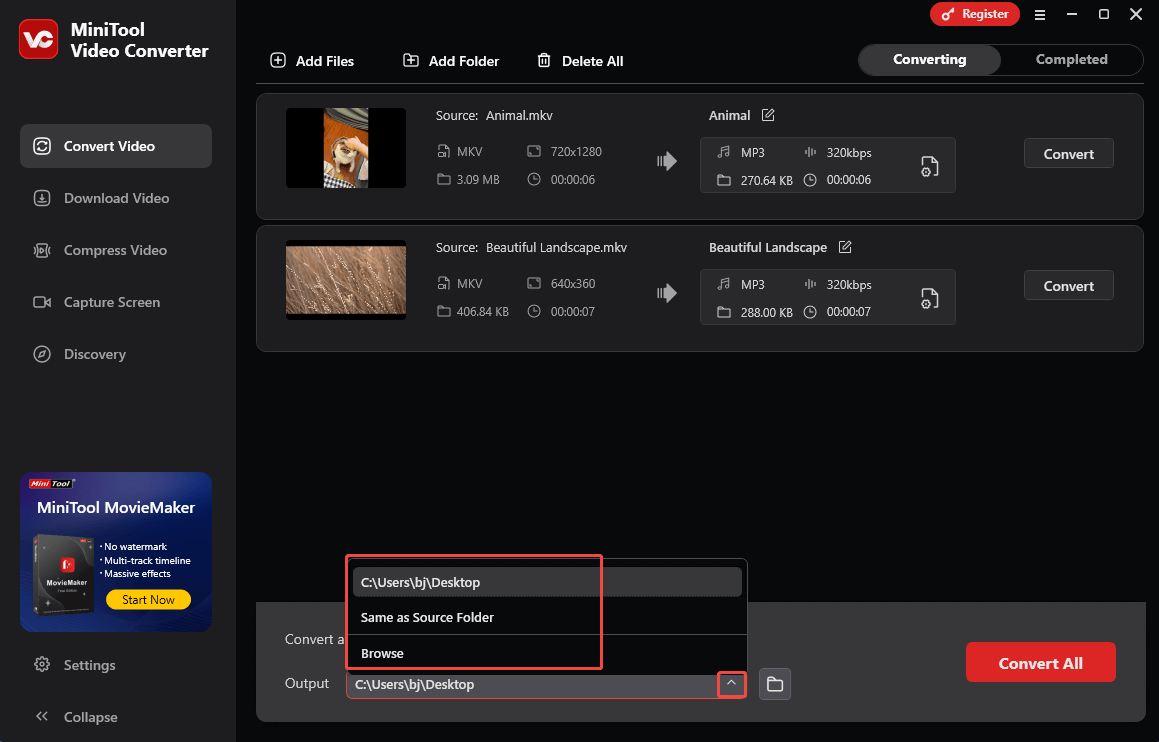The height and width of the screenshot is (742, 1159).
Task: Click the Animal video thumbnail
Action: (x=346, y=148)
